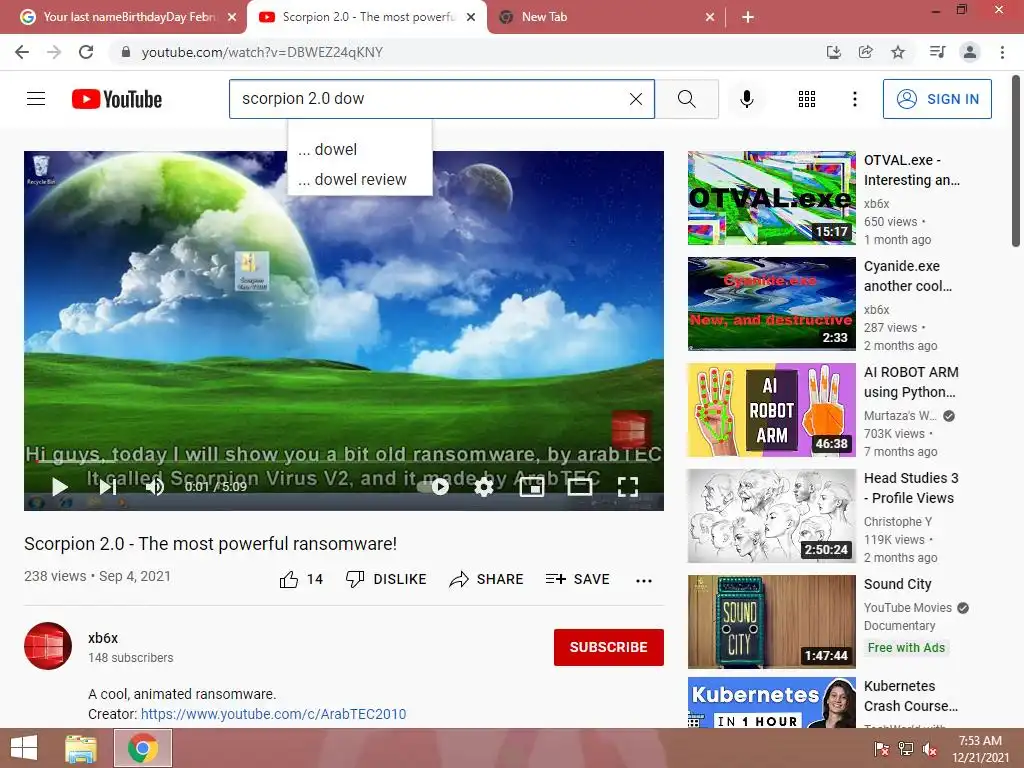Open Chrome three-dot menu
The height and width of the screenshot is (768, 1024).
[1002, 52]
